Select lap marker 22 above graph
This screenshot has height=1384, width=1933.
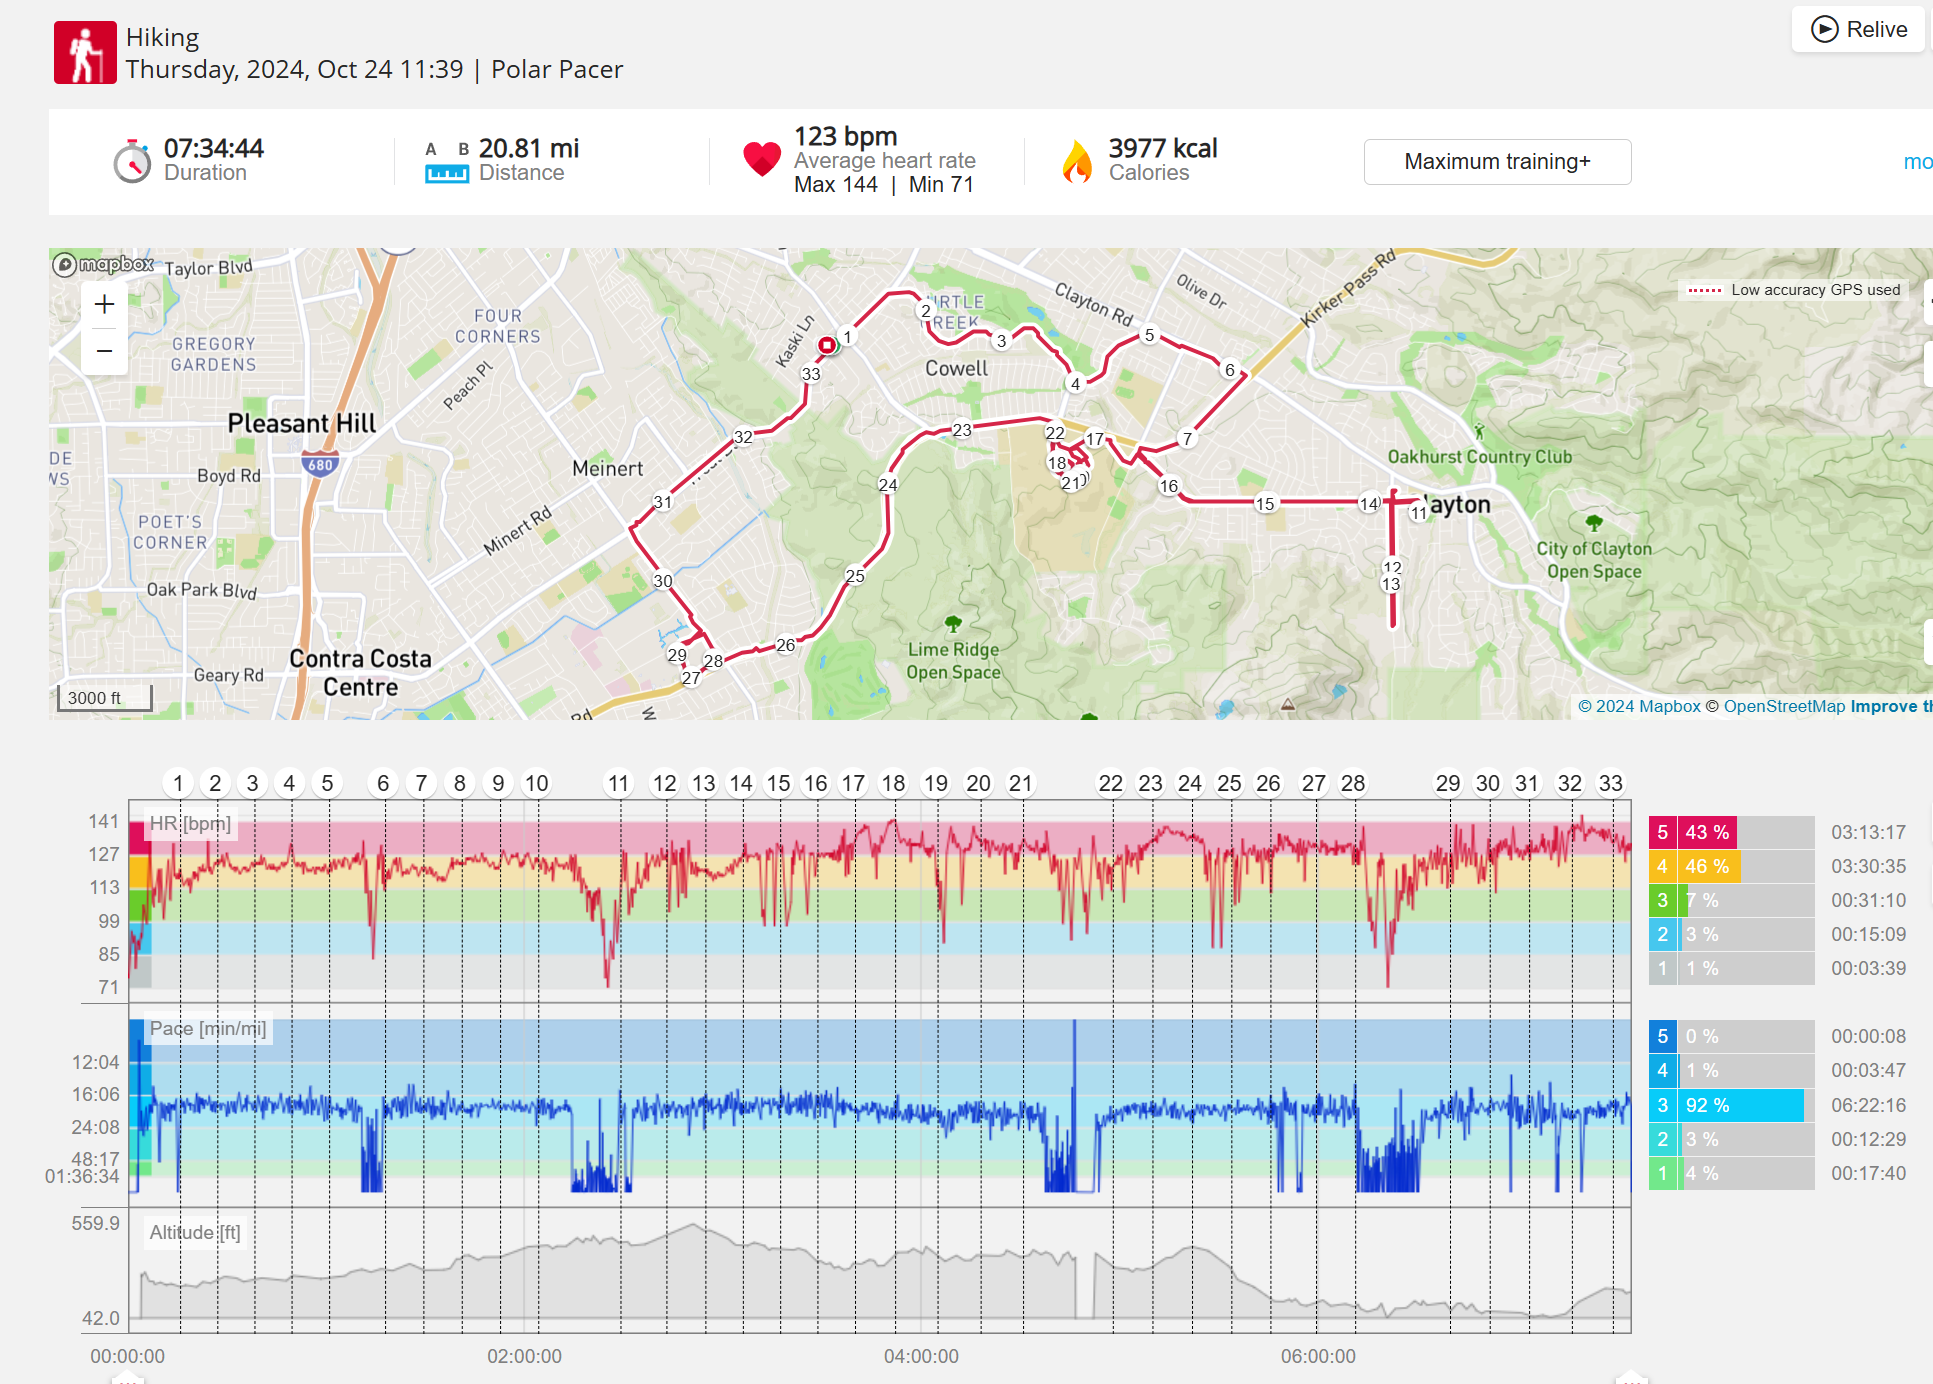pos(1110,783)
